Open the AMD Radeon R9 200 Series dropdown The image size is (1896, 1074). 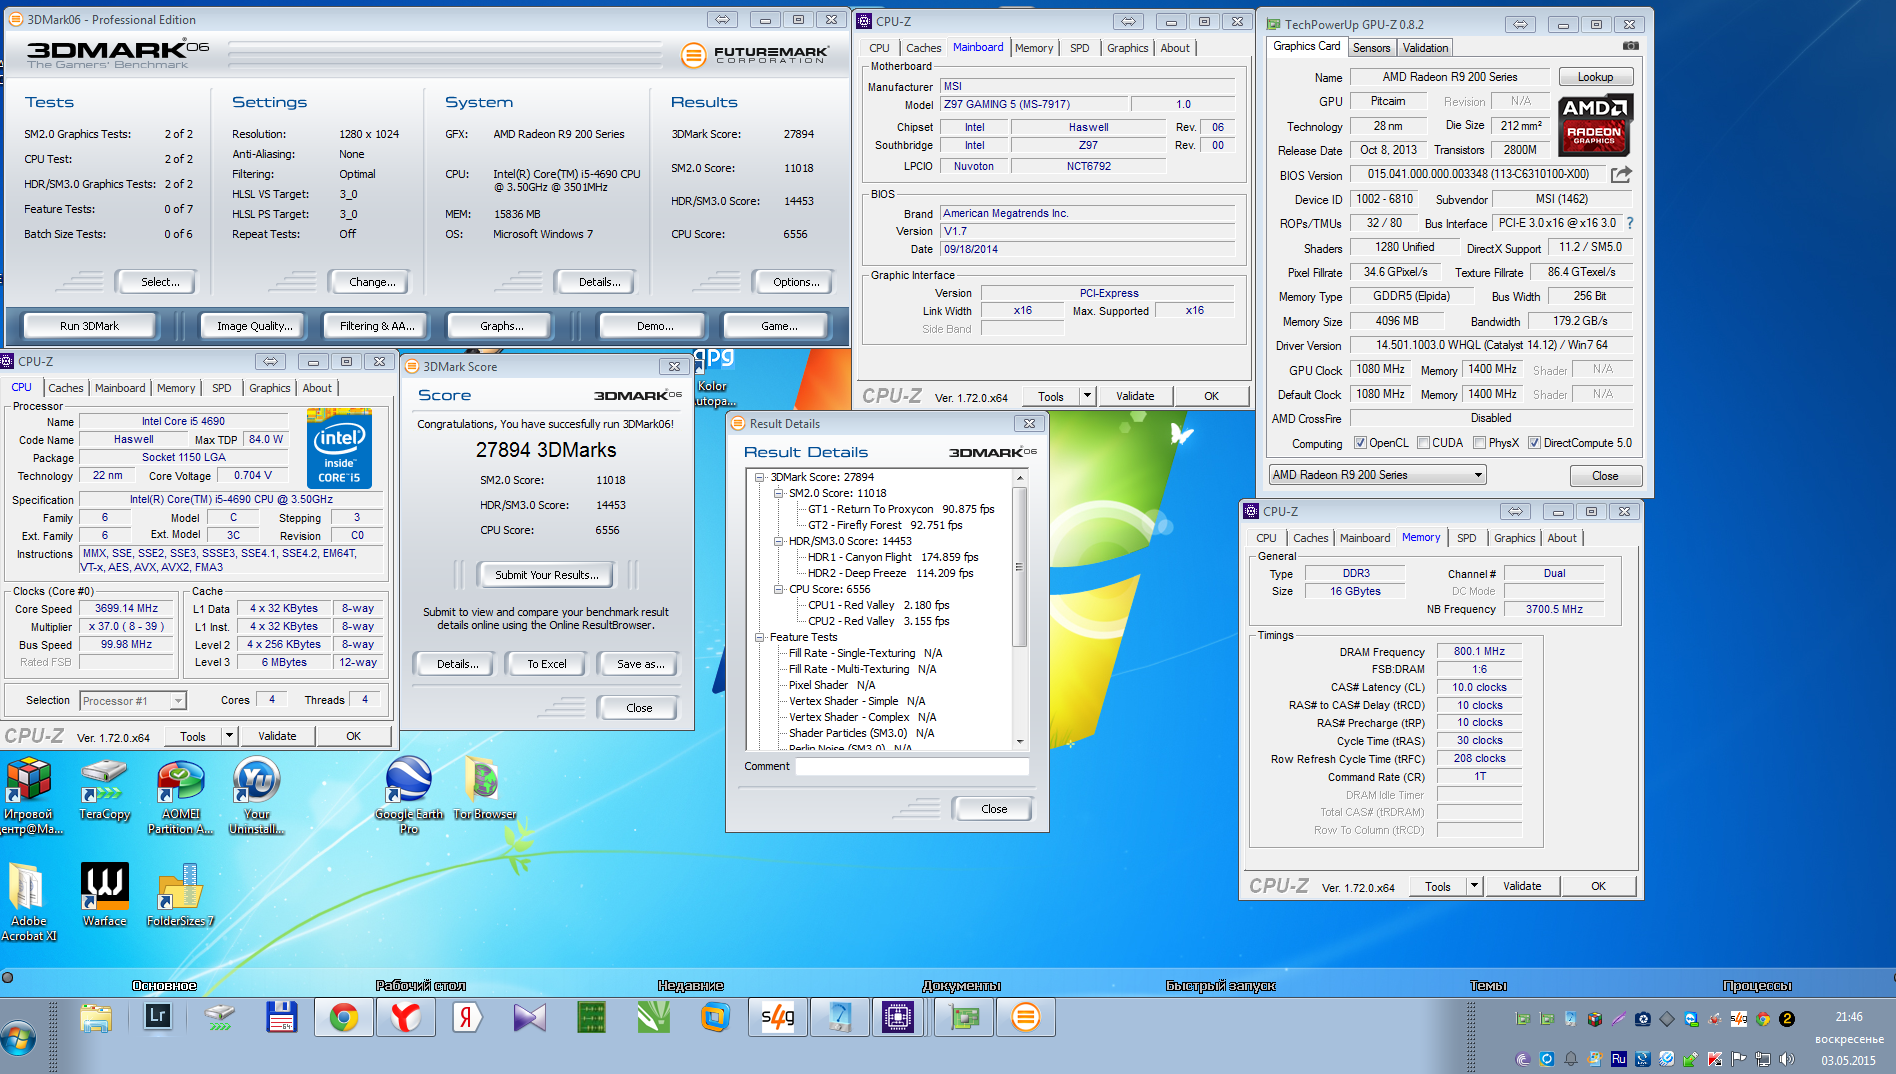click(1377, 475)
